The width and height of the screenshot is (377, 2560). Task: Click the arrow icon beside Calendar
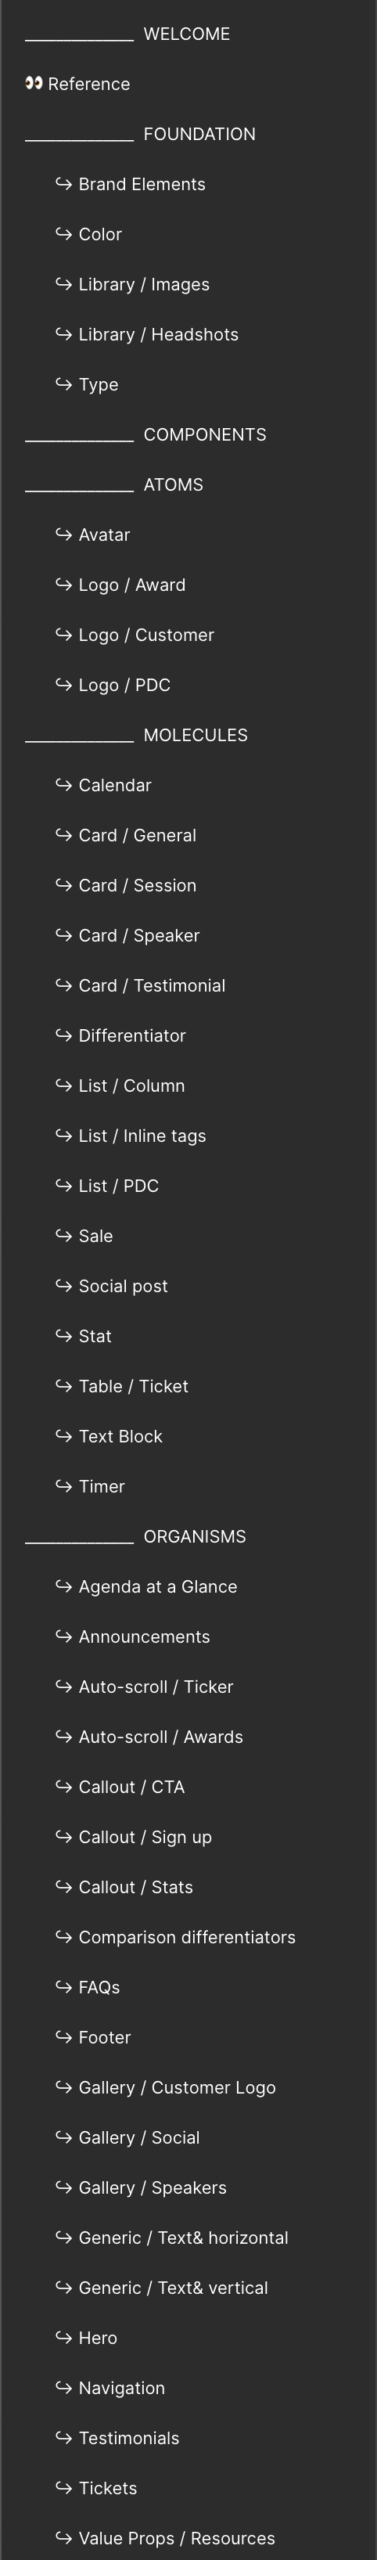(63, 785)
